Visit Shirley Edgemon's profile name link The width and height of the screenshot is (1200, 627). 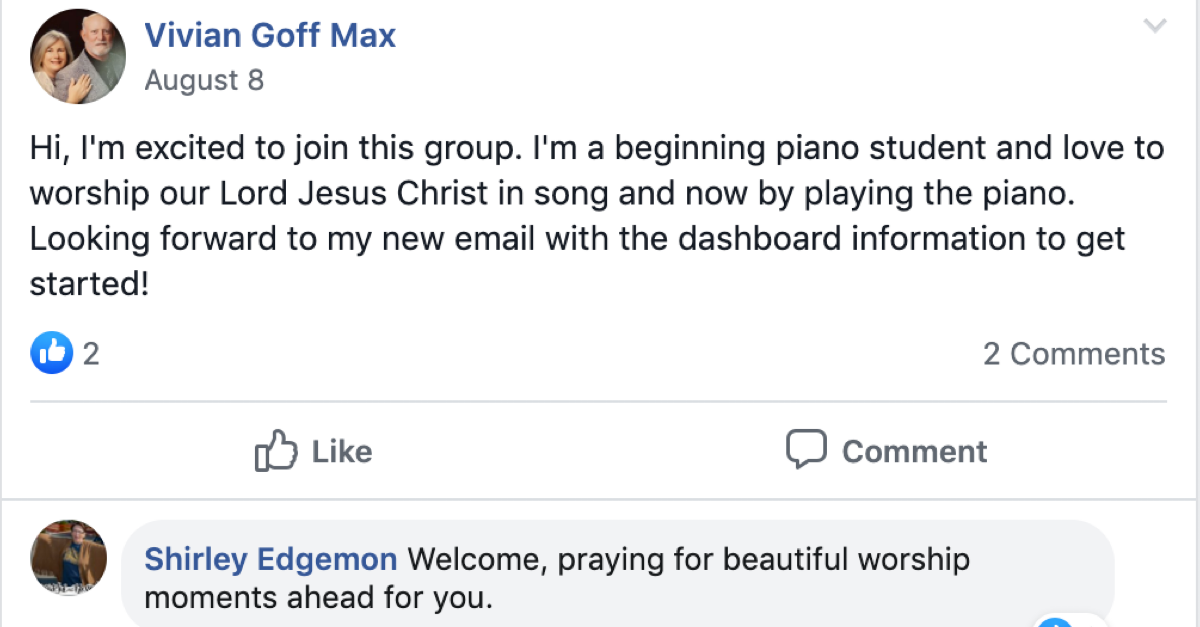271,559
